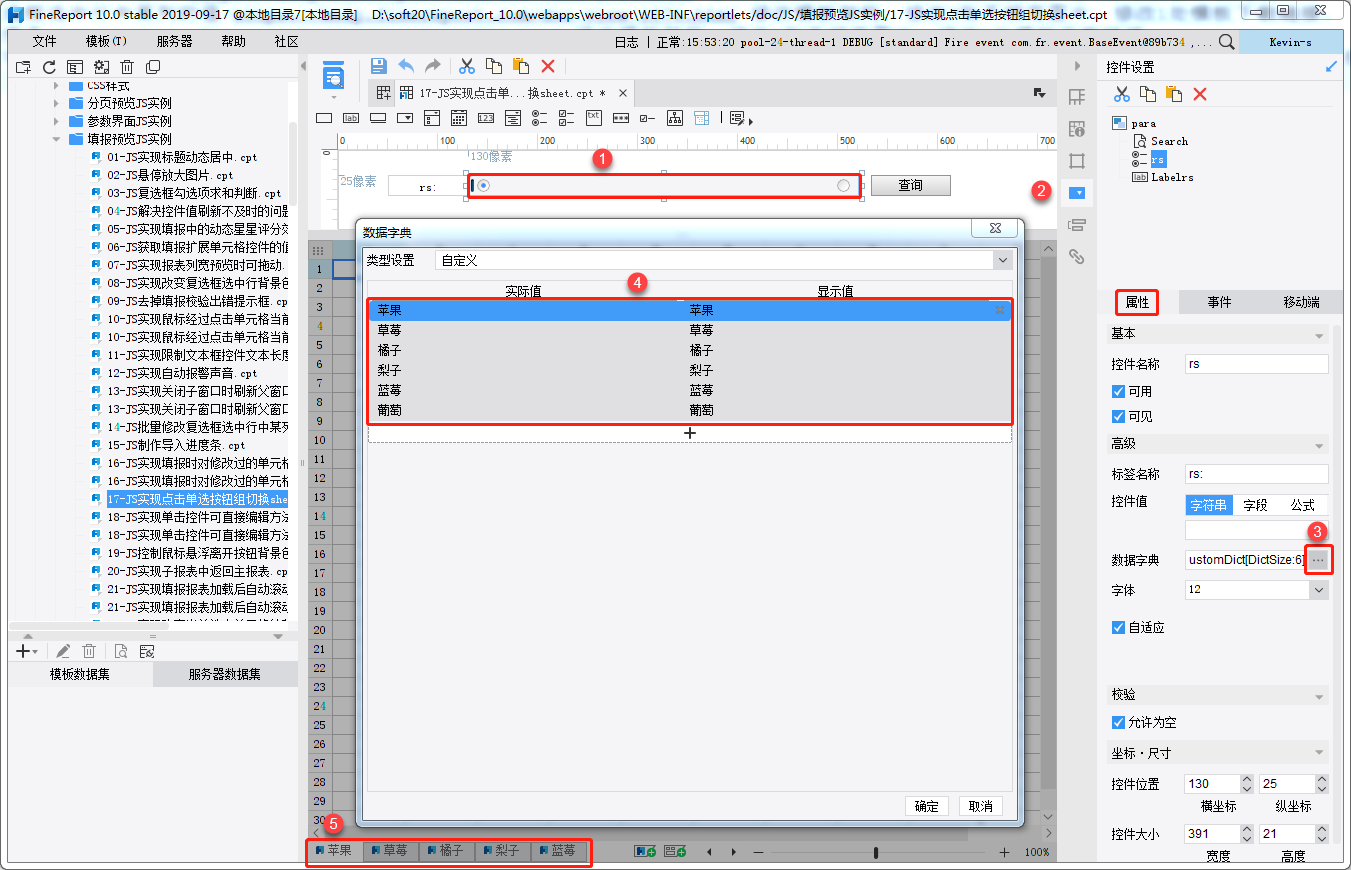Select the Labelrs node in the widget tree
This screenshot has height=870, width=1351.
click(x=1171, y=177)
